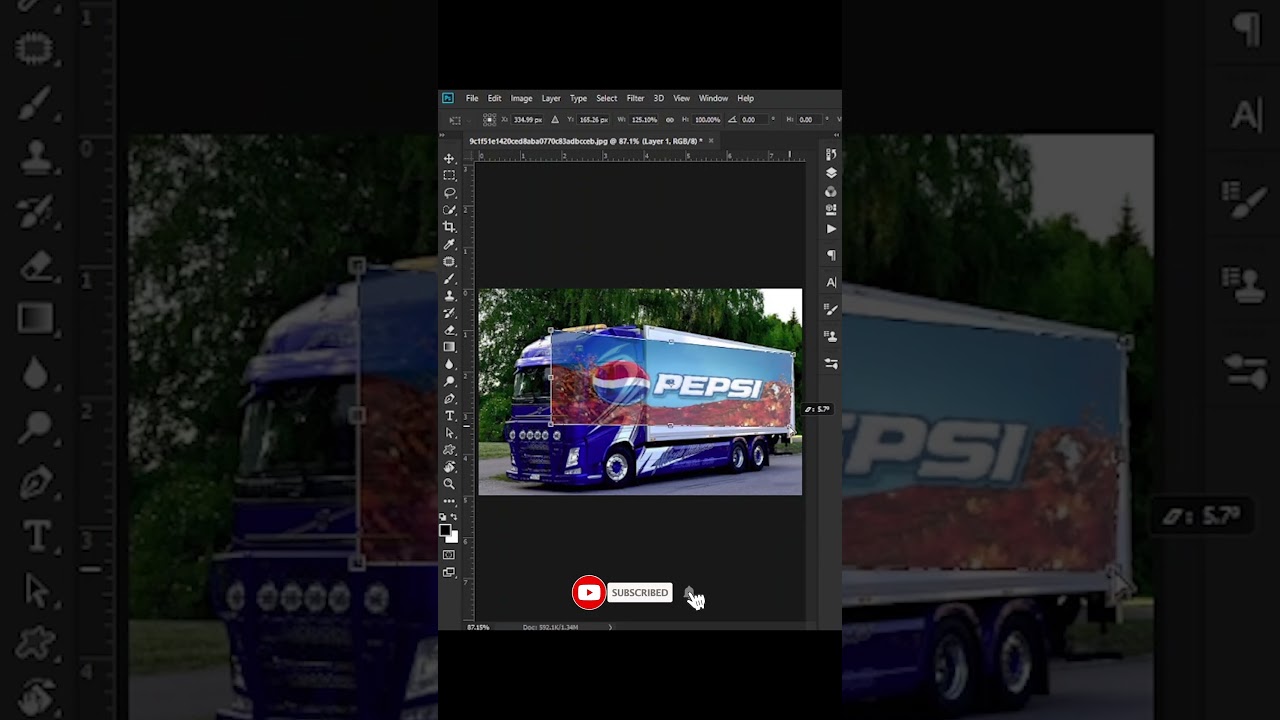Open the Character panel icon
The width and height of the screenshot is (1280, 720).
click(831, 282)
